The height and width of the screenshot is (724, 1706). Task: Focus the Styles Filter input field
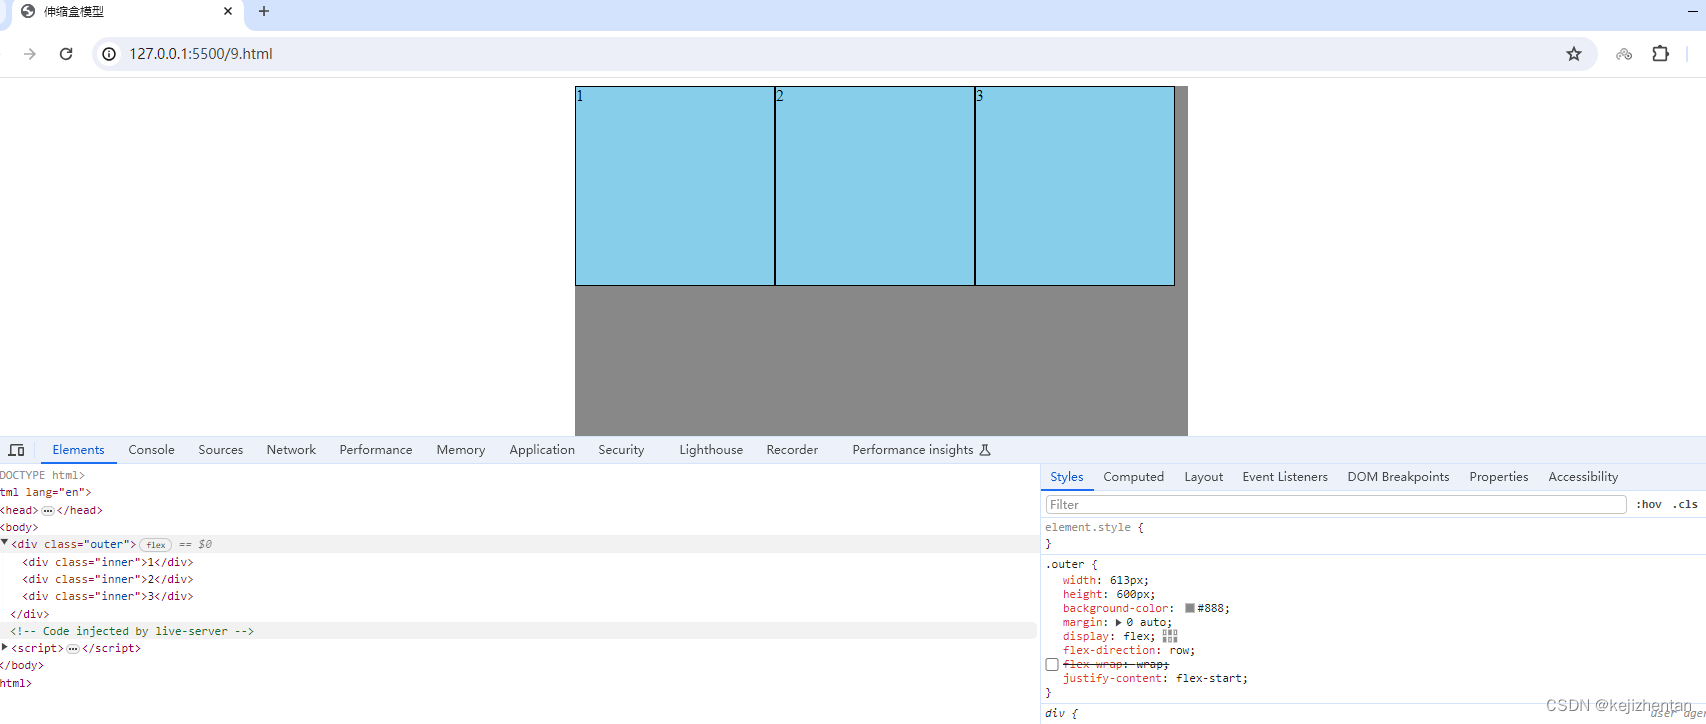pos(1336,505)
